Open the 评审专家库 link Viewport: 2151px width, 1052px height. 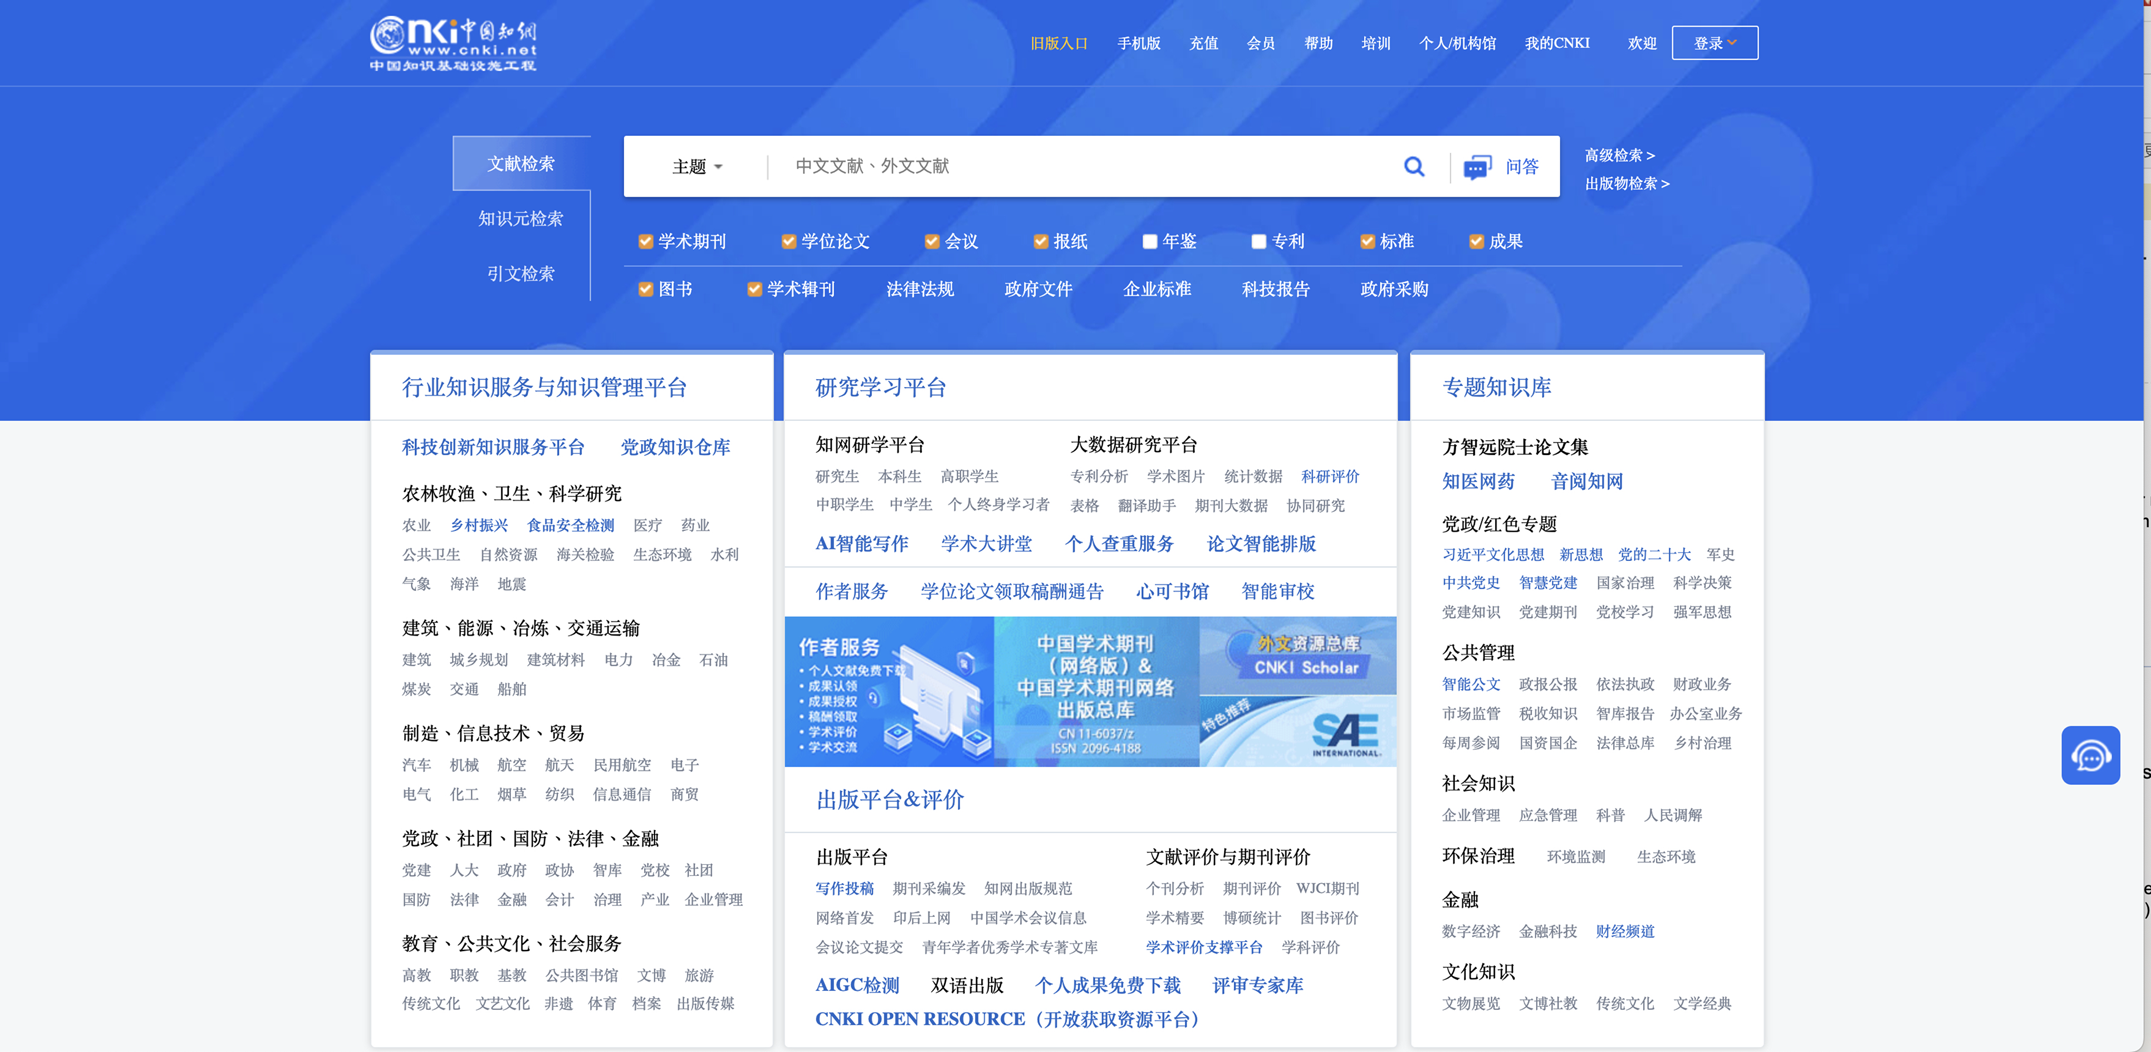[x=1258, y=986]
